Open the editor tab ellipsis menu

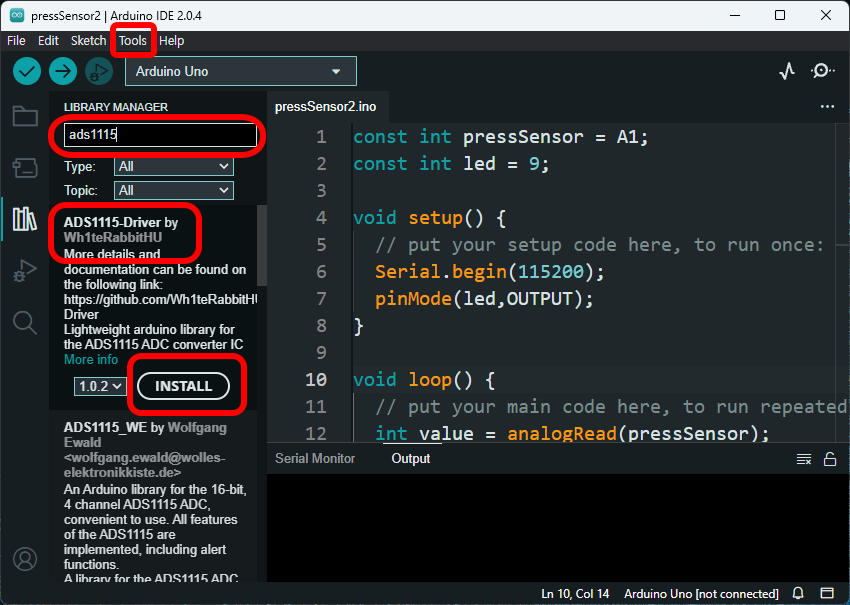pyautogui.click(x=827, y=107)
